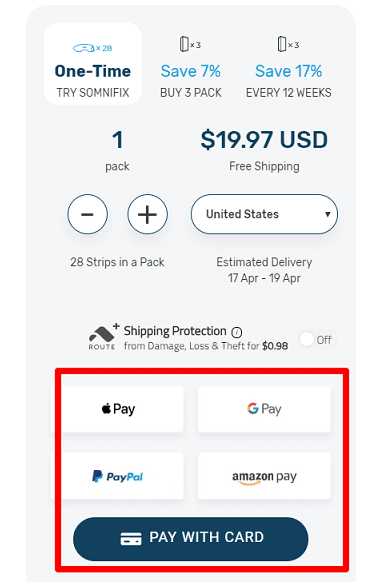Choose the Amazon Pay button
390x582 pixels.
pos(264,476)
